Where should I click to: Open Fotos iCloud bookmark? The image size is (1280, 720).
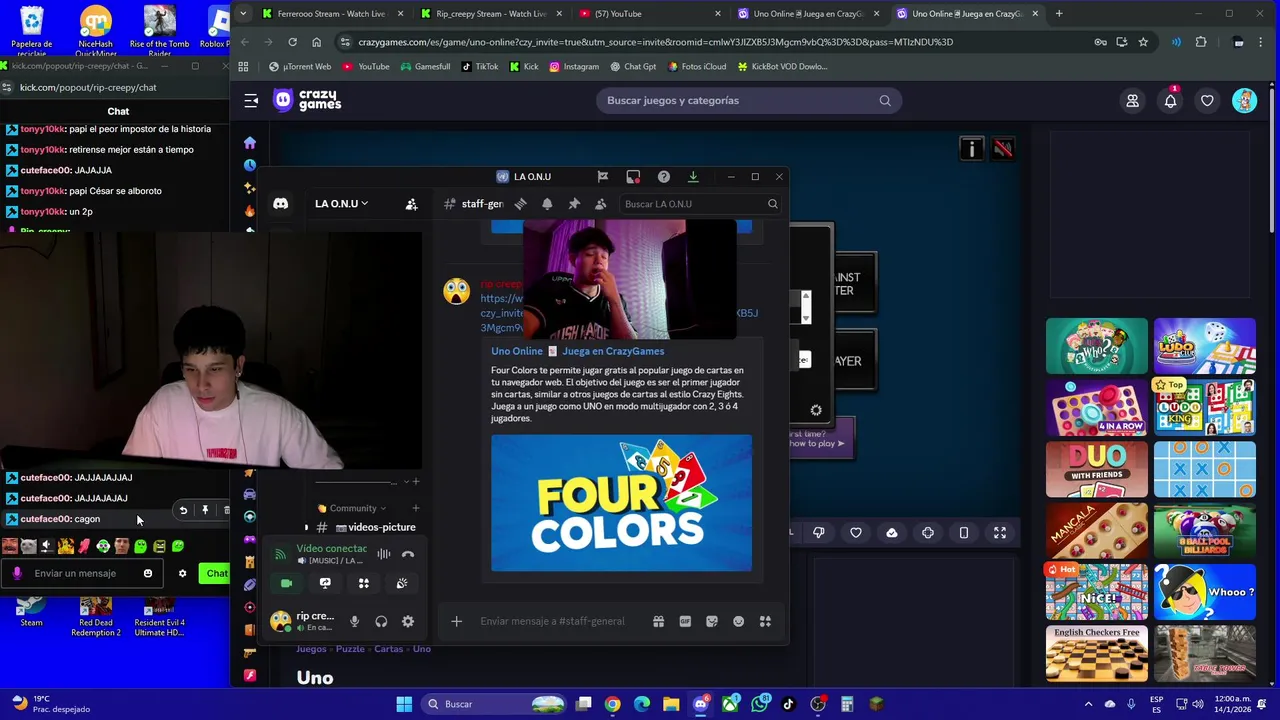pos(696,67)
